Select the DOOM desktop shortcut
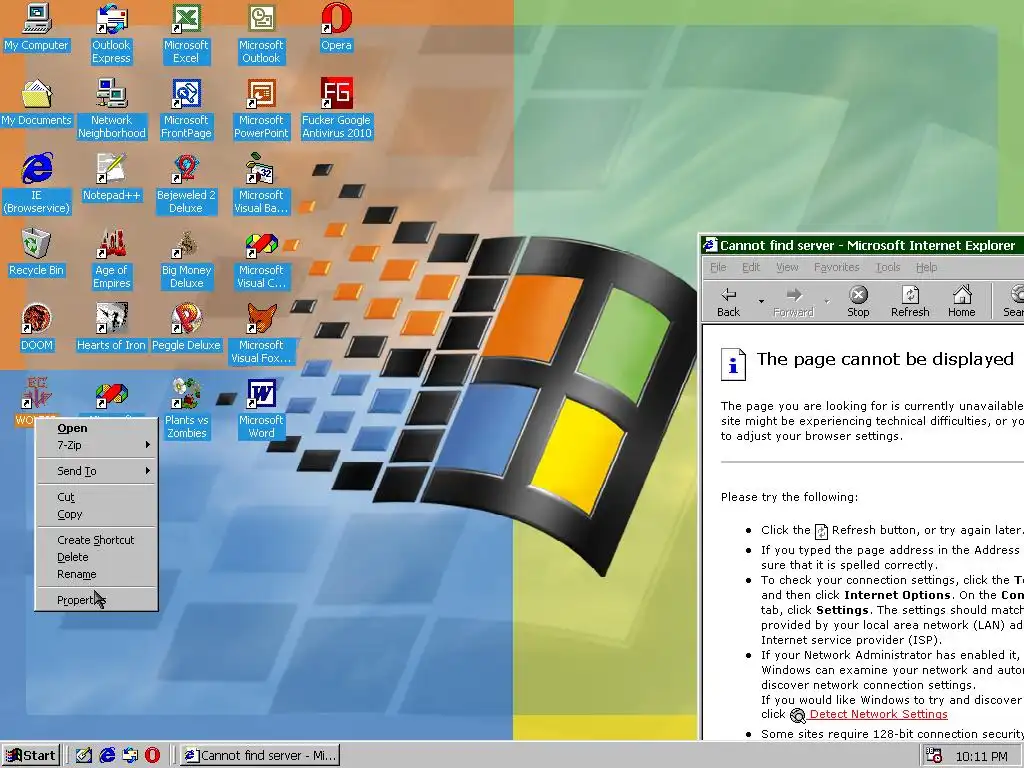This screenshot has height=768, width=1024. [37, 328]
